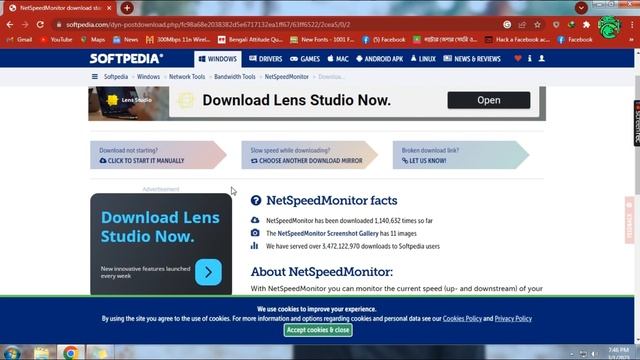Open the Extensions puzzle icon

(587, 24)
